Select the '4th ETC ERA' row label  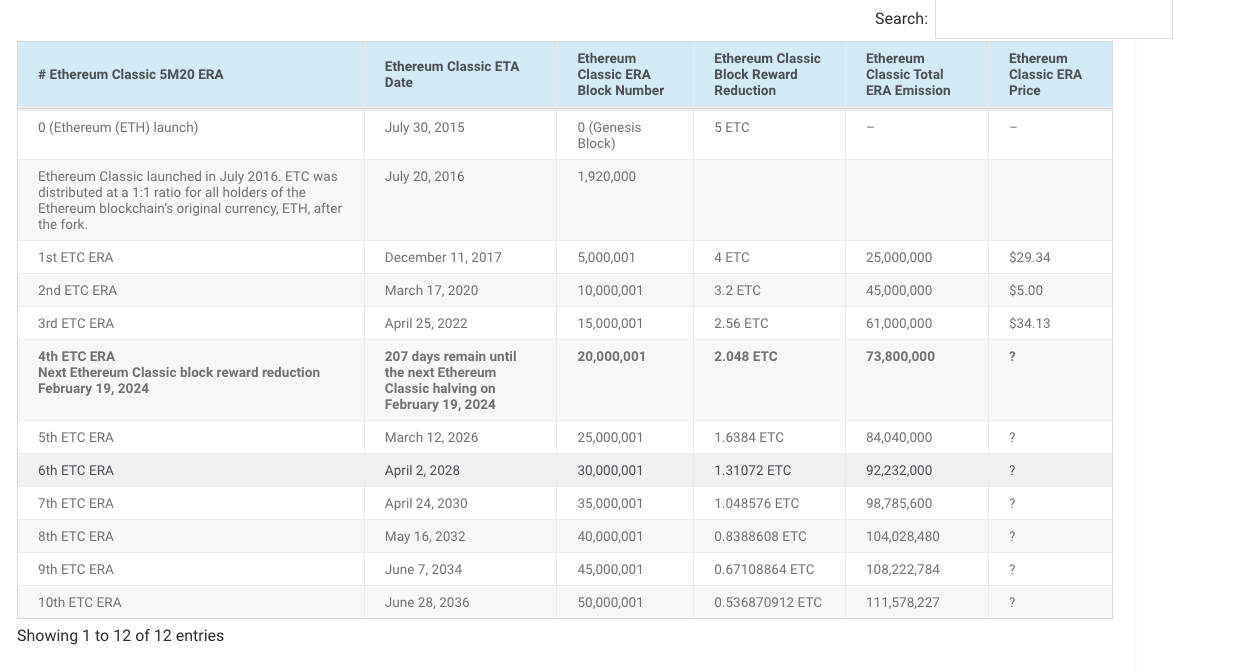(x=191, y=380)
